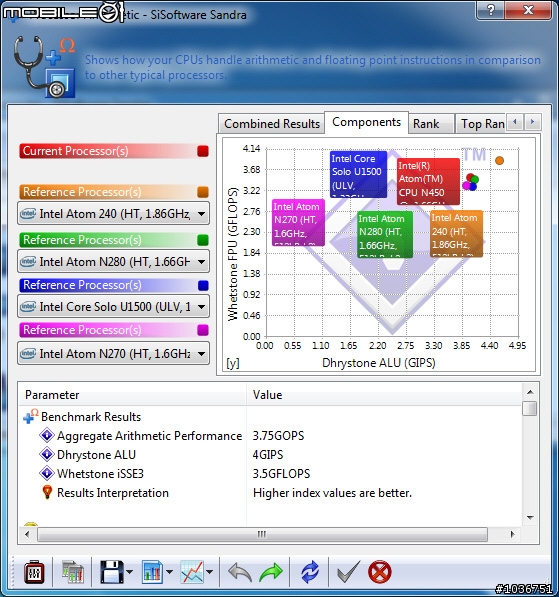
Task: Click diamond icon beside Aggregate Arithmetic Performance
Action: coord(47,435)
